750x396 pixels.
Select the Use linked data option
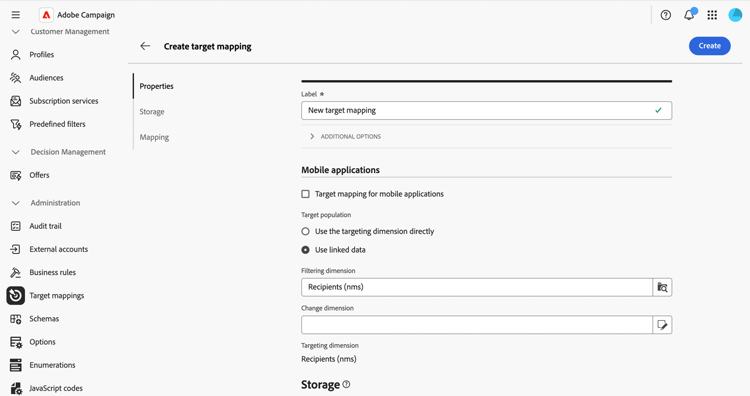pyautogui.click(x=305, y=250)
